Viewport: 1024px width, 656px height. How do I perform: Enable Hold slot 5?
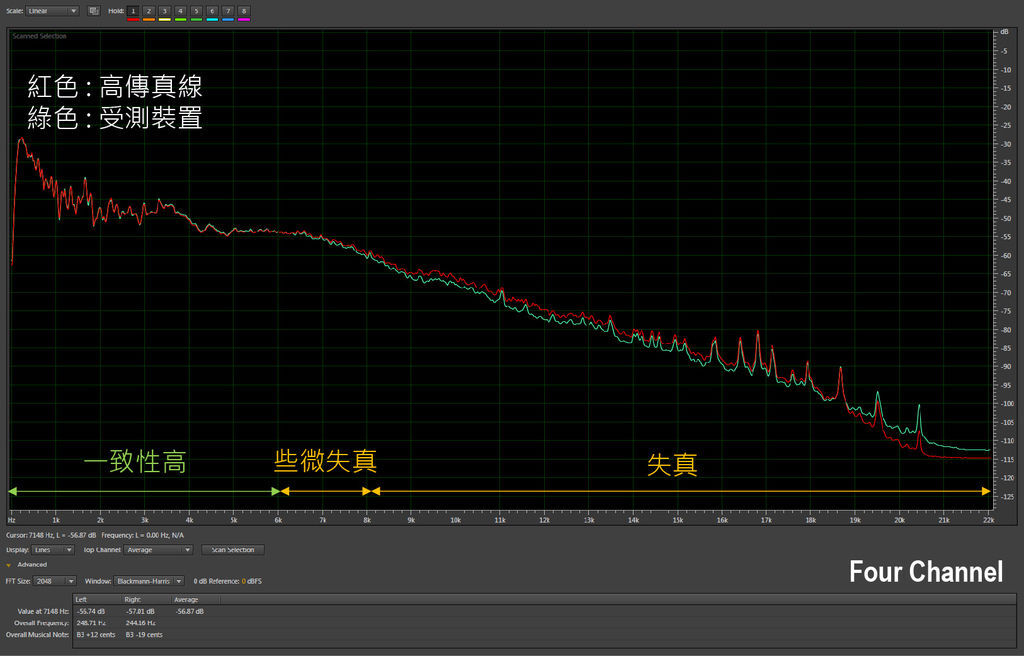click(197, 10)
